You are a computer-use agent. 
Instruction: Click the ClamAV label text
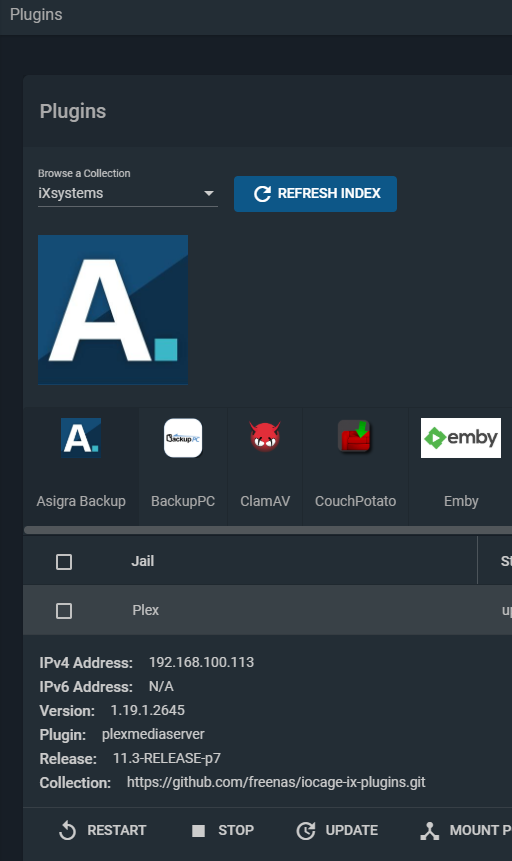(x=265, y=501)
